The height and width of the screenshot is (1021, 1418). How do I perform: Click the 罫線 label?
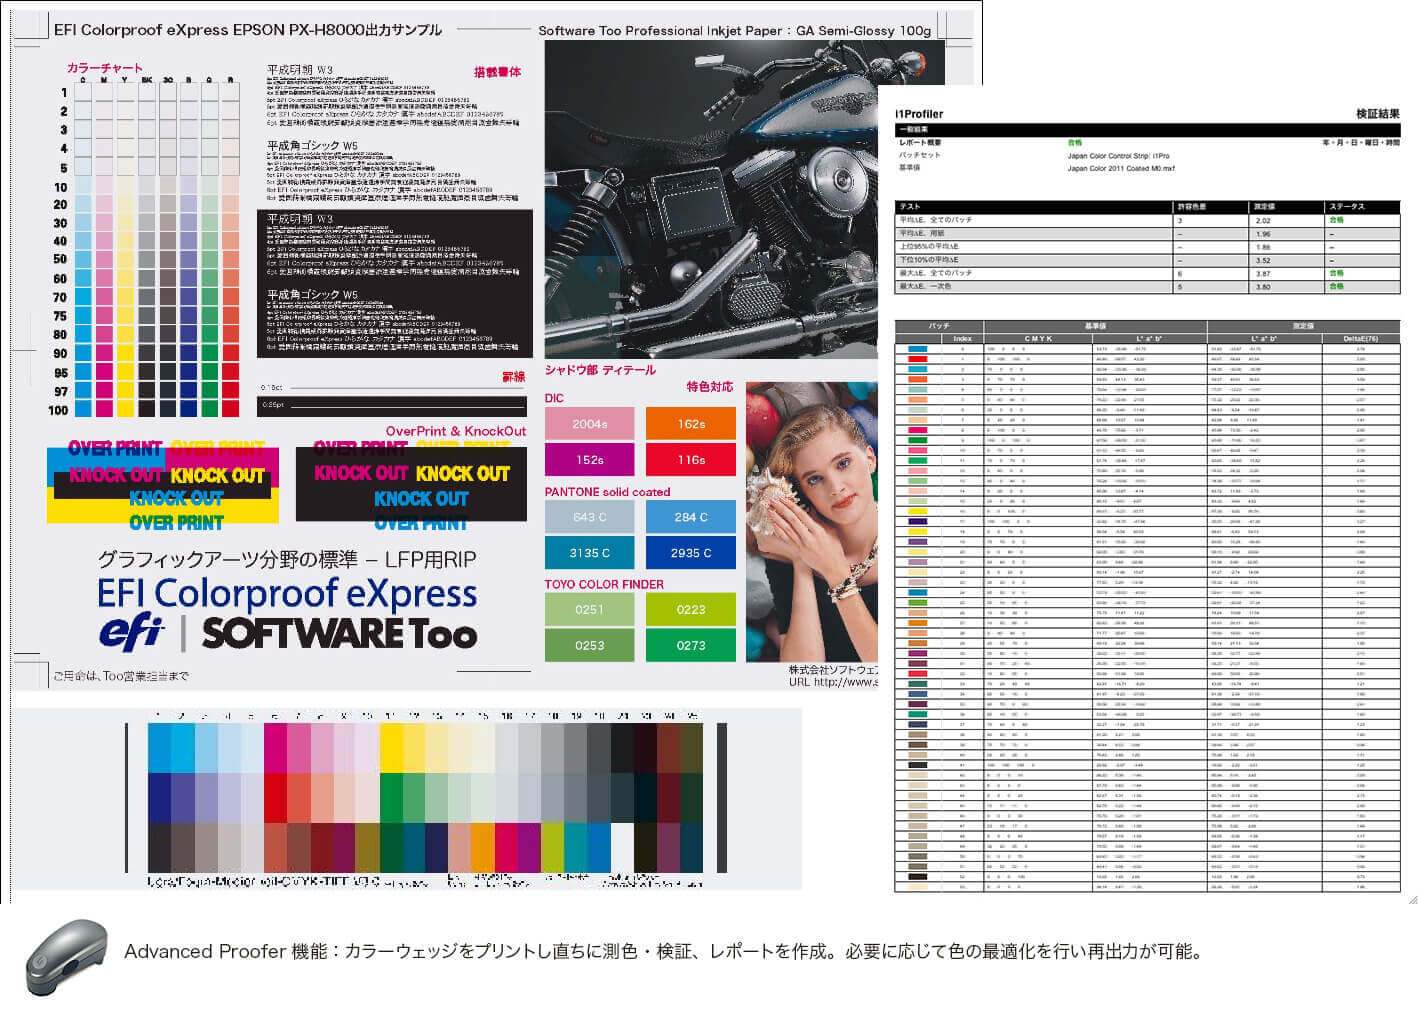point(513,377)
